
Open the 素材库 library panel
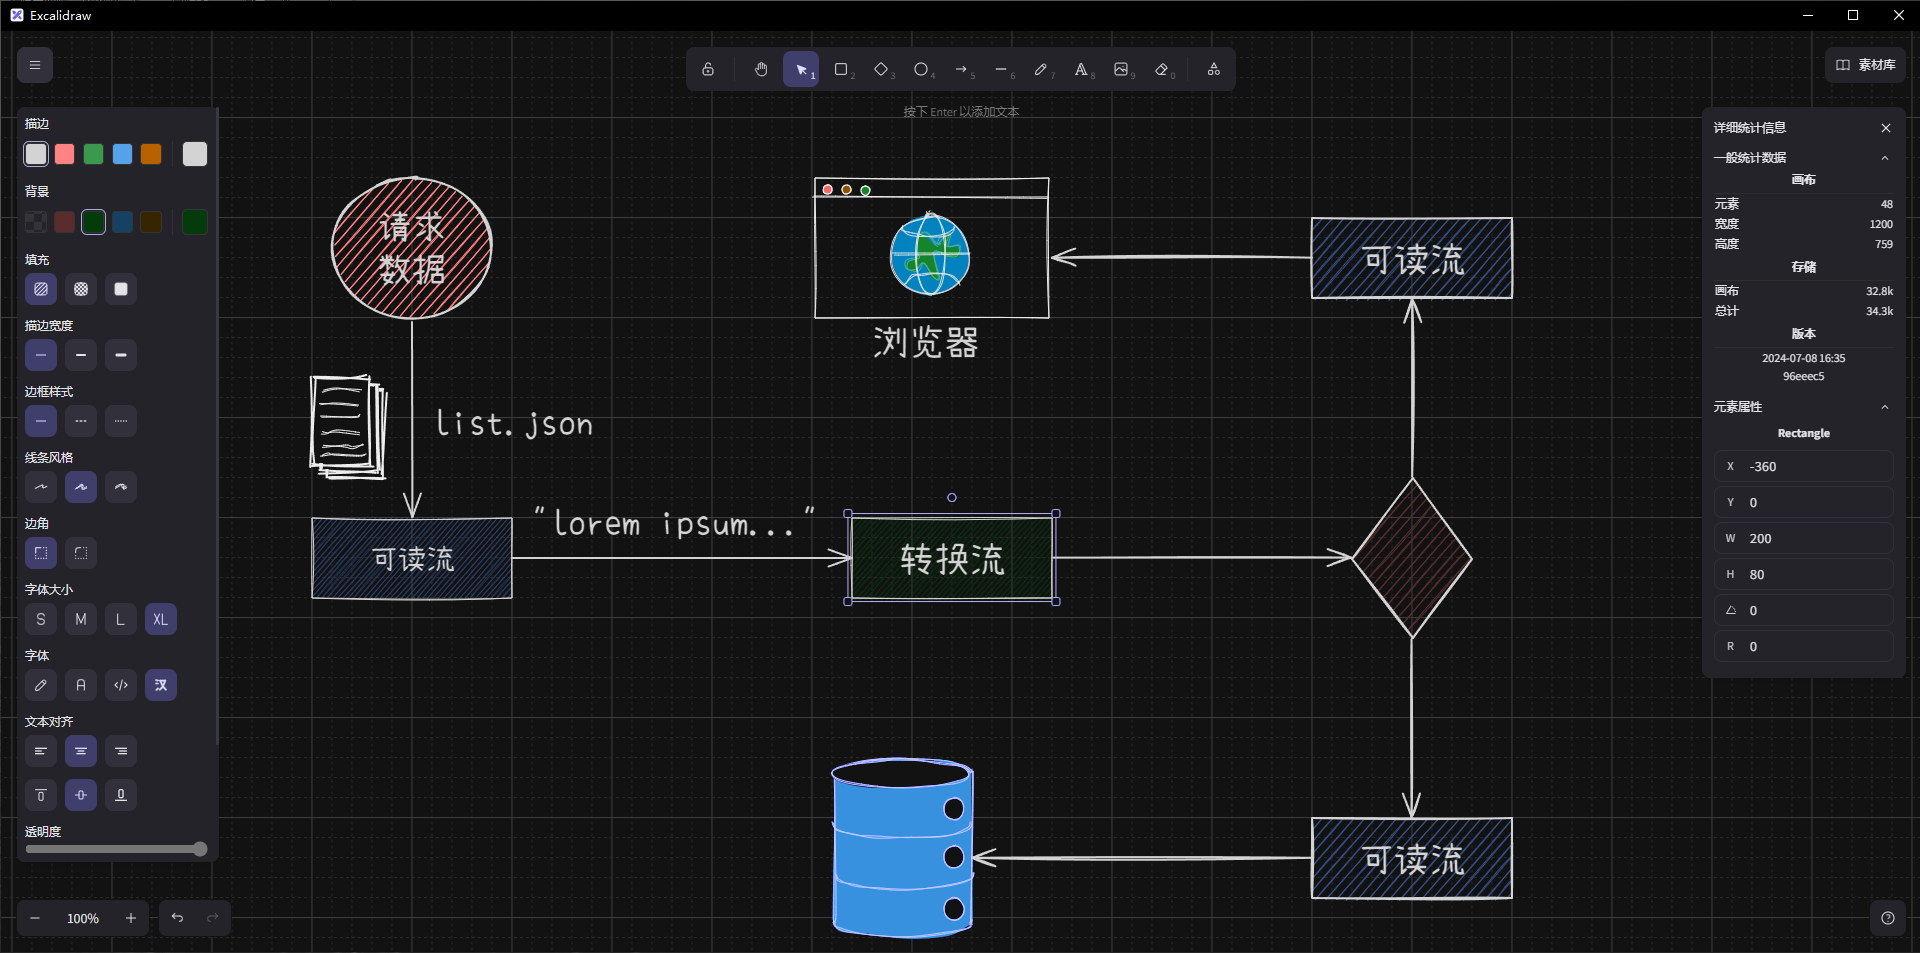(1866, 65)
